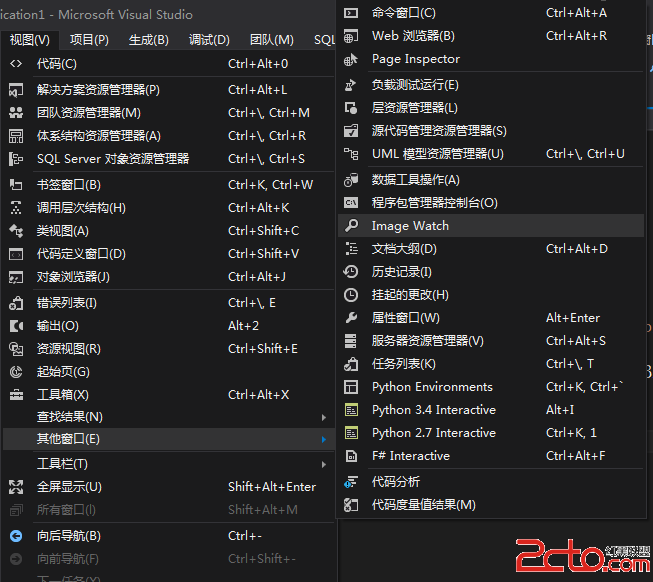This screenshot has width=653, height=582.
Task: Expand the 工具栏(T) submenu arrow
Action: click(324, 464)
